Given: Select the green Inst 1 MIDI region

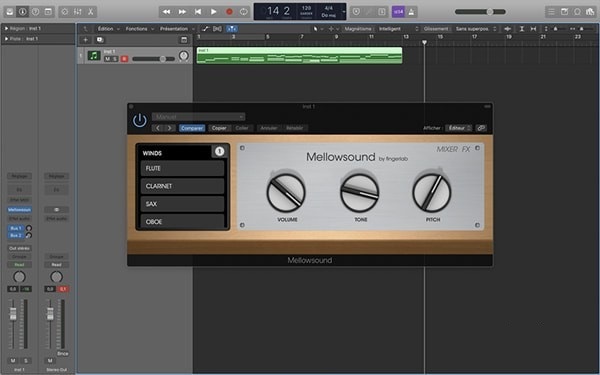Looking at the screenshot, I should pos(299,55).
